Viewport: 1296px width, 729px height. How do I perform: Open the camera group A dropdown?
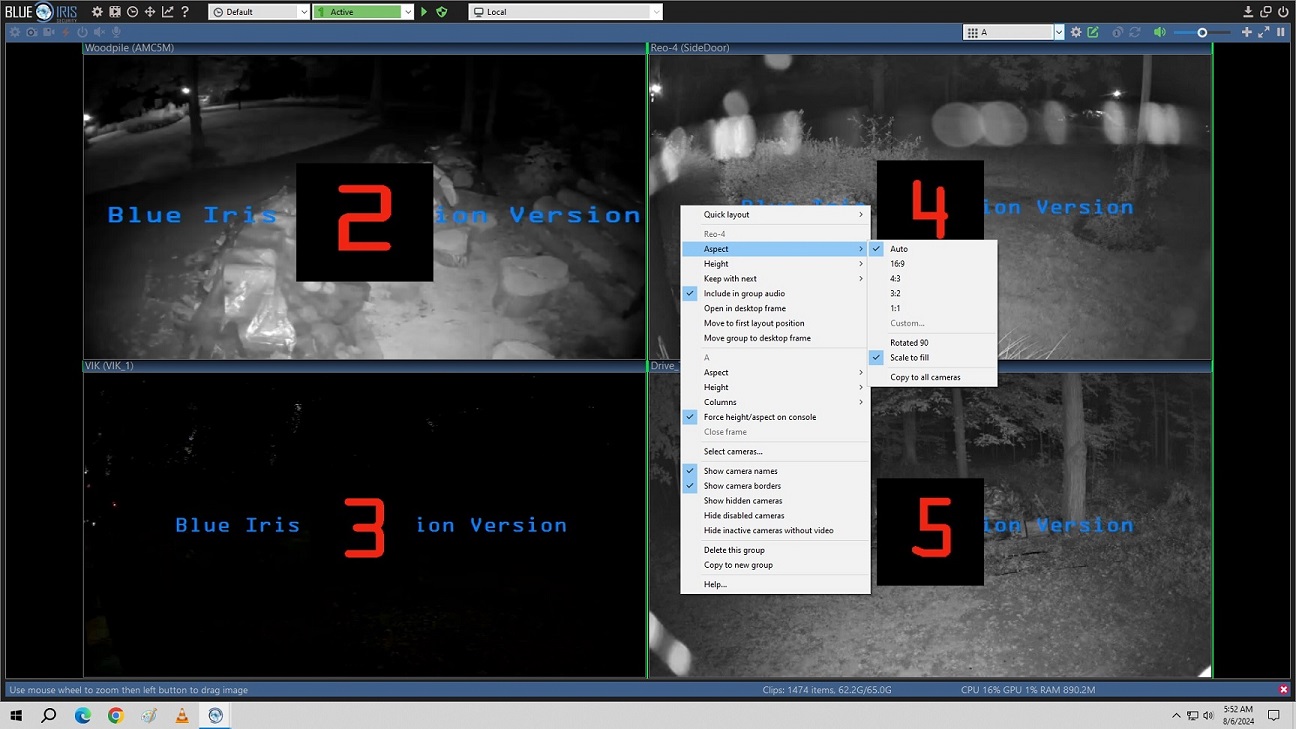coord(1014,32)
